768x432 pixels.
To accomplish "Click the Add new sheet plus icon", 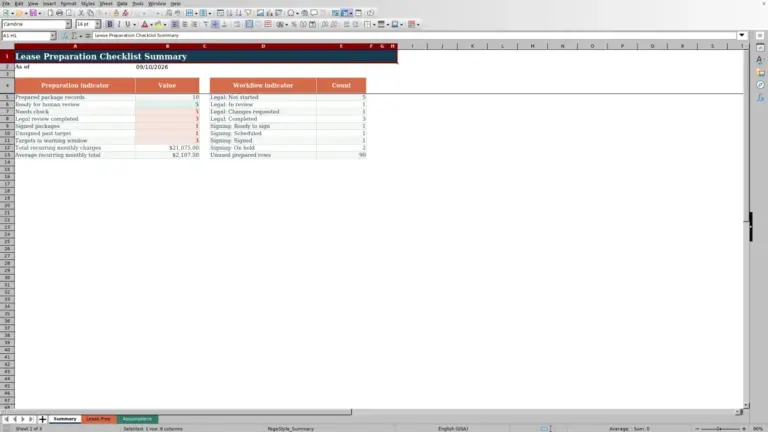I will pyautogui.click(x=42, y=419).
